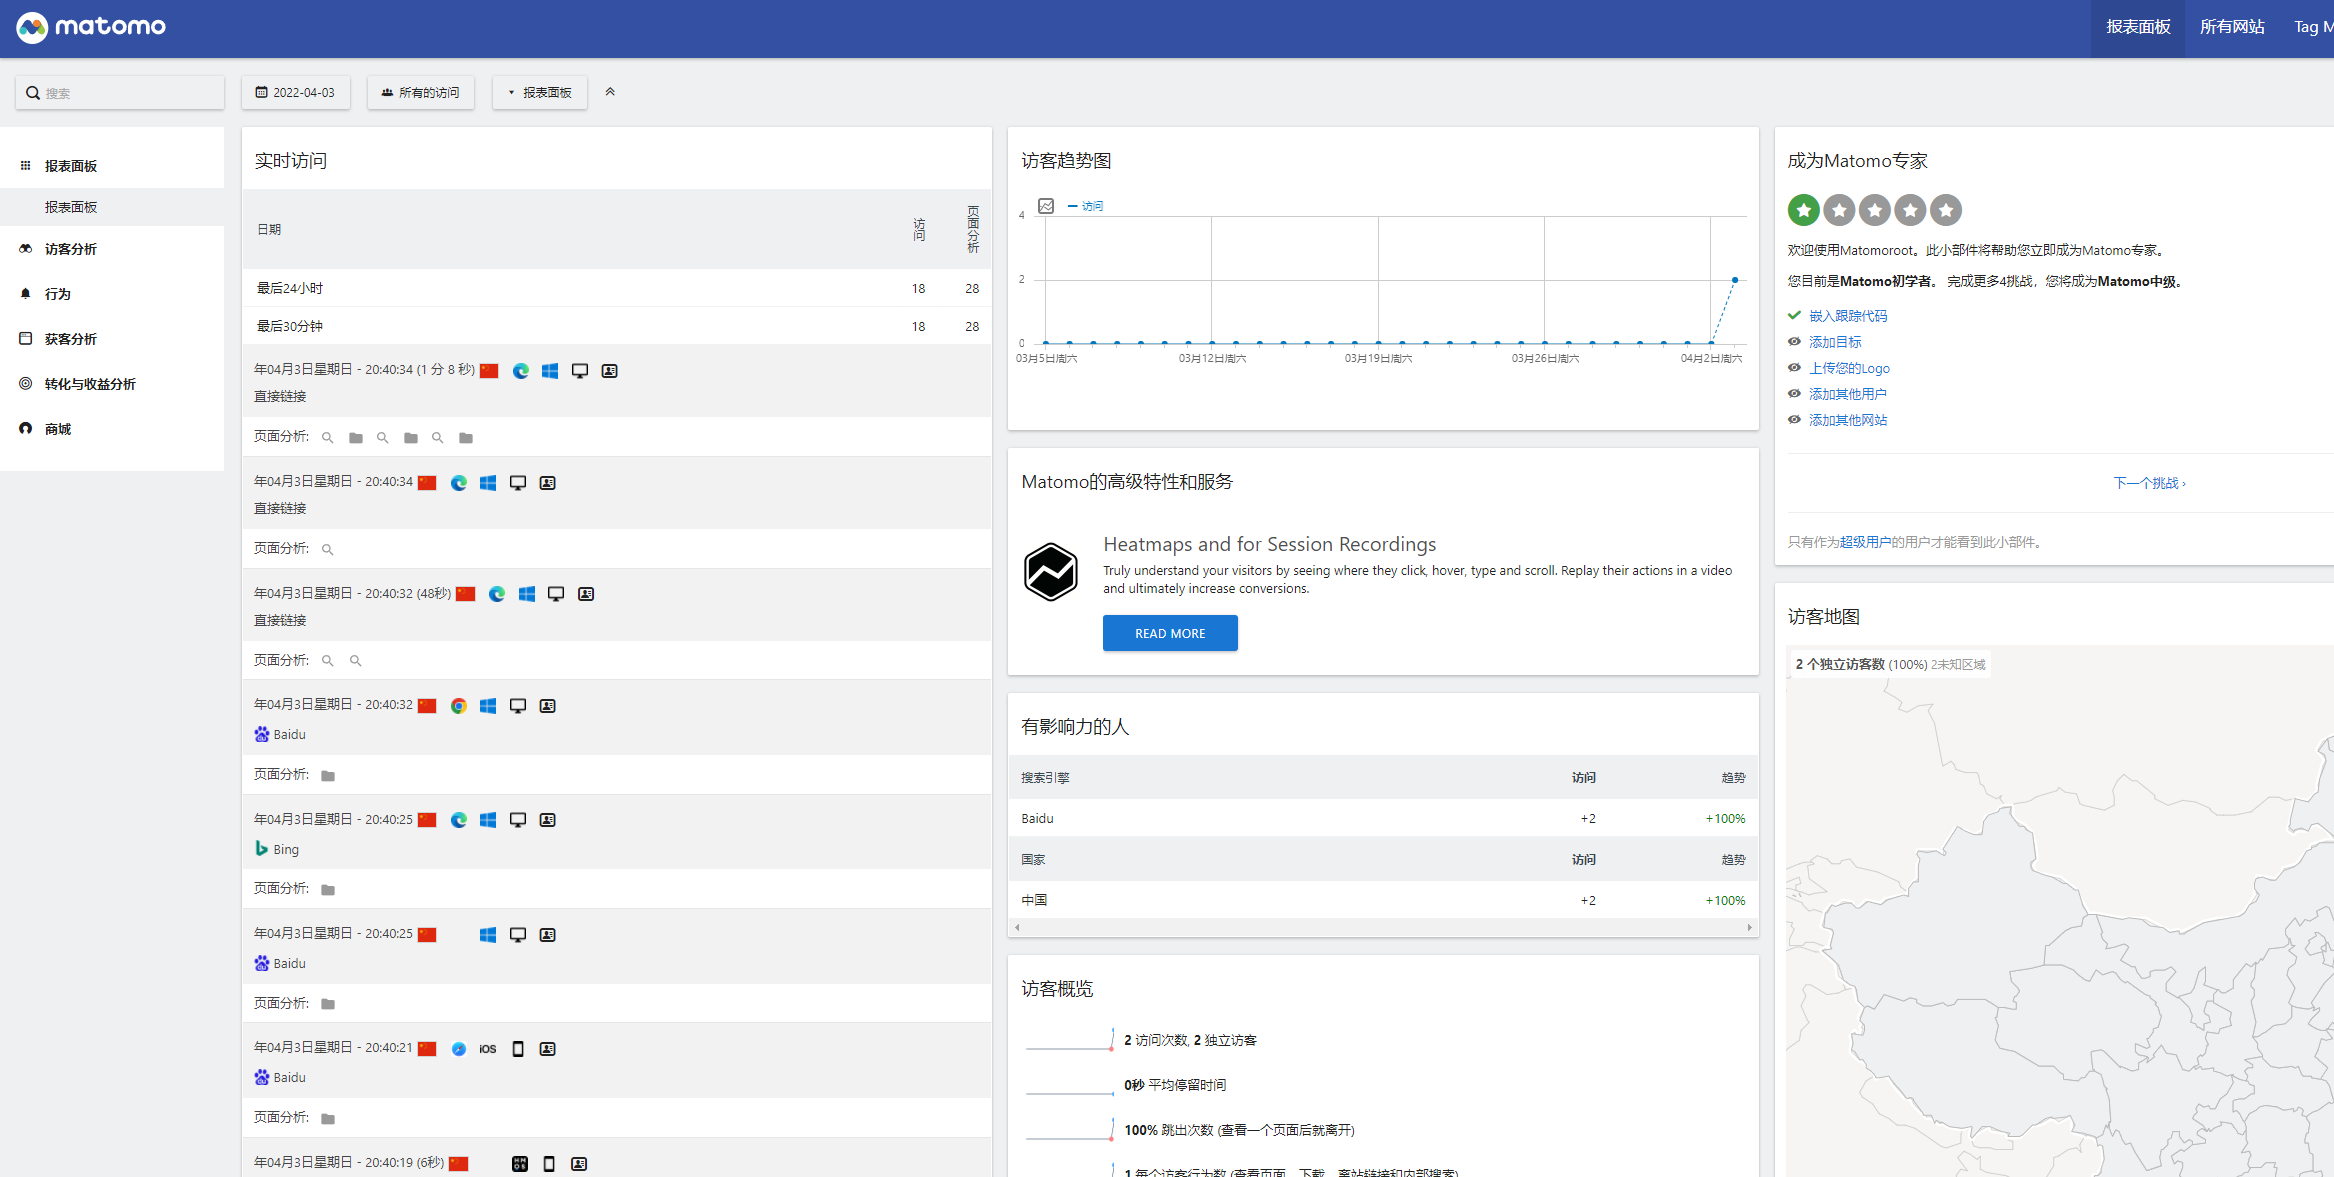Click last folder action icon in 20:40:34 (1 分 8 秒) page analysis

(466, 438)
